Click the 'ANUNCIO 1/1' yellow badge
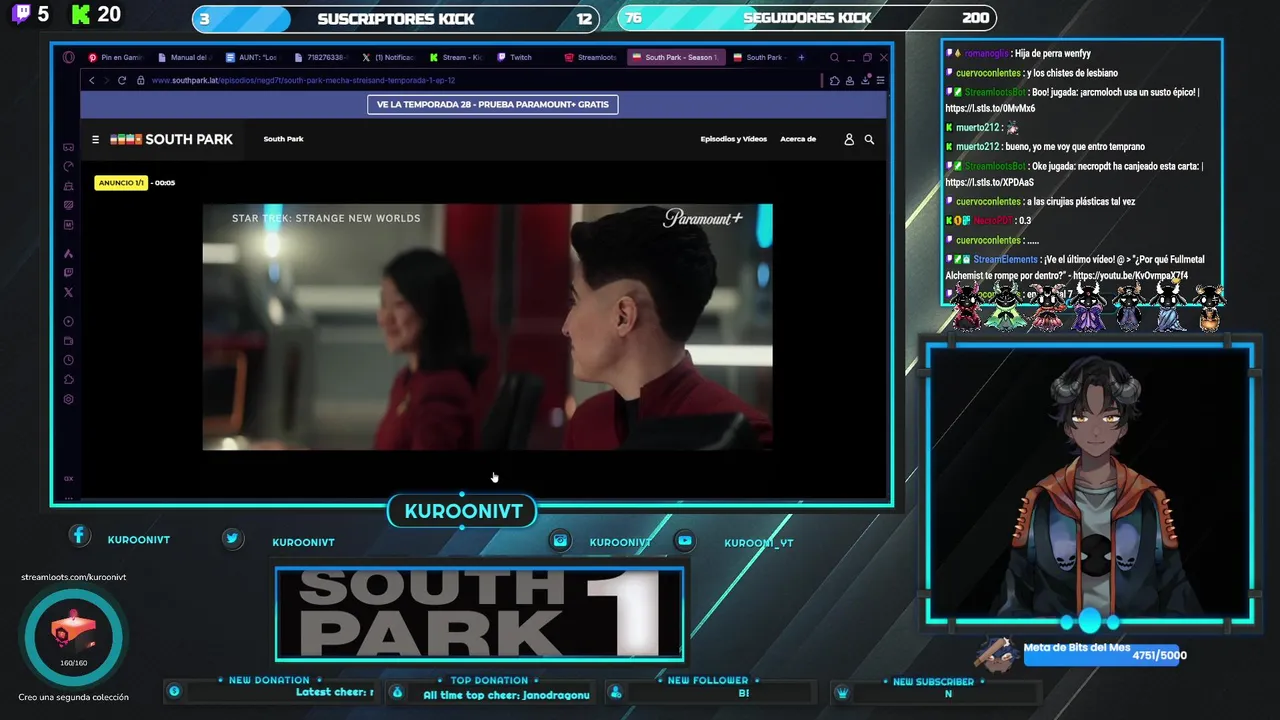This screenshot has height=720, width=1280. 121,183
